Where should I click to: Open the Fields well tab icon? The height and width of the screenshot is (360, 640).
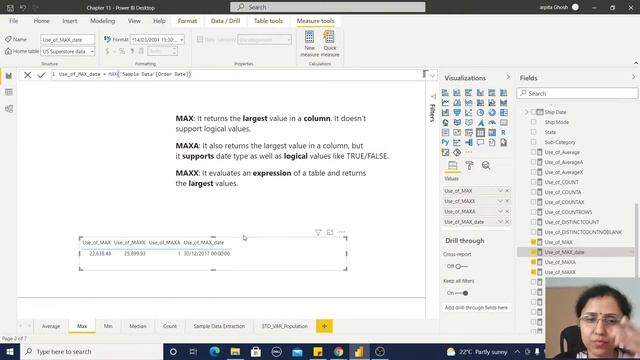click(x=453, y=165)
